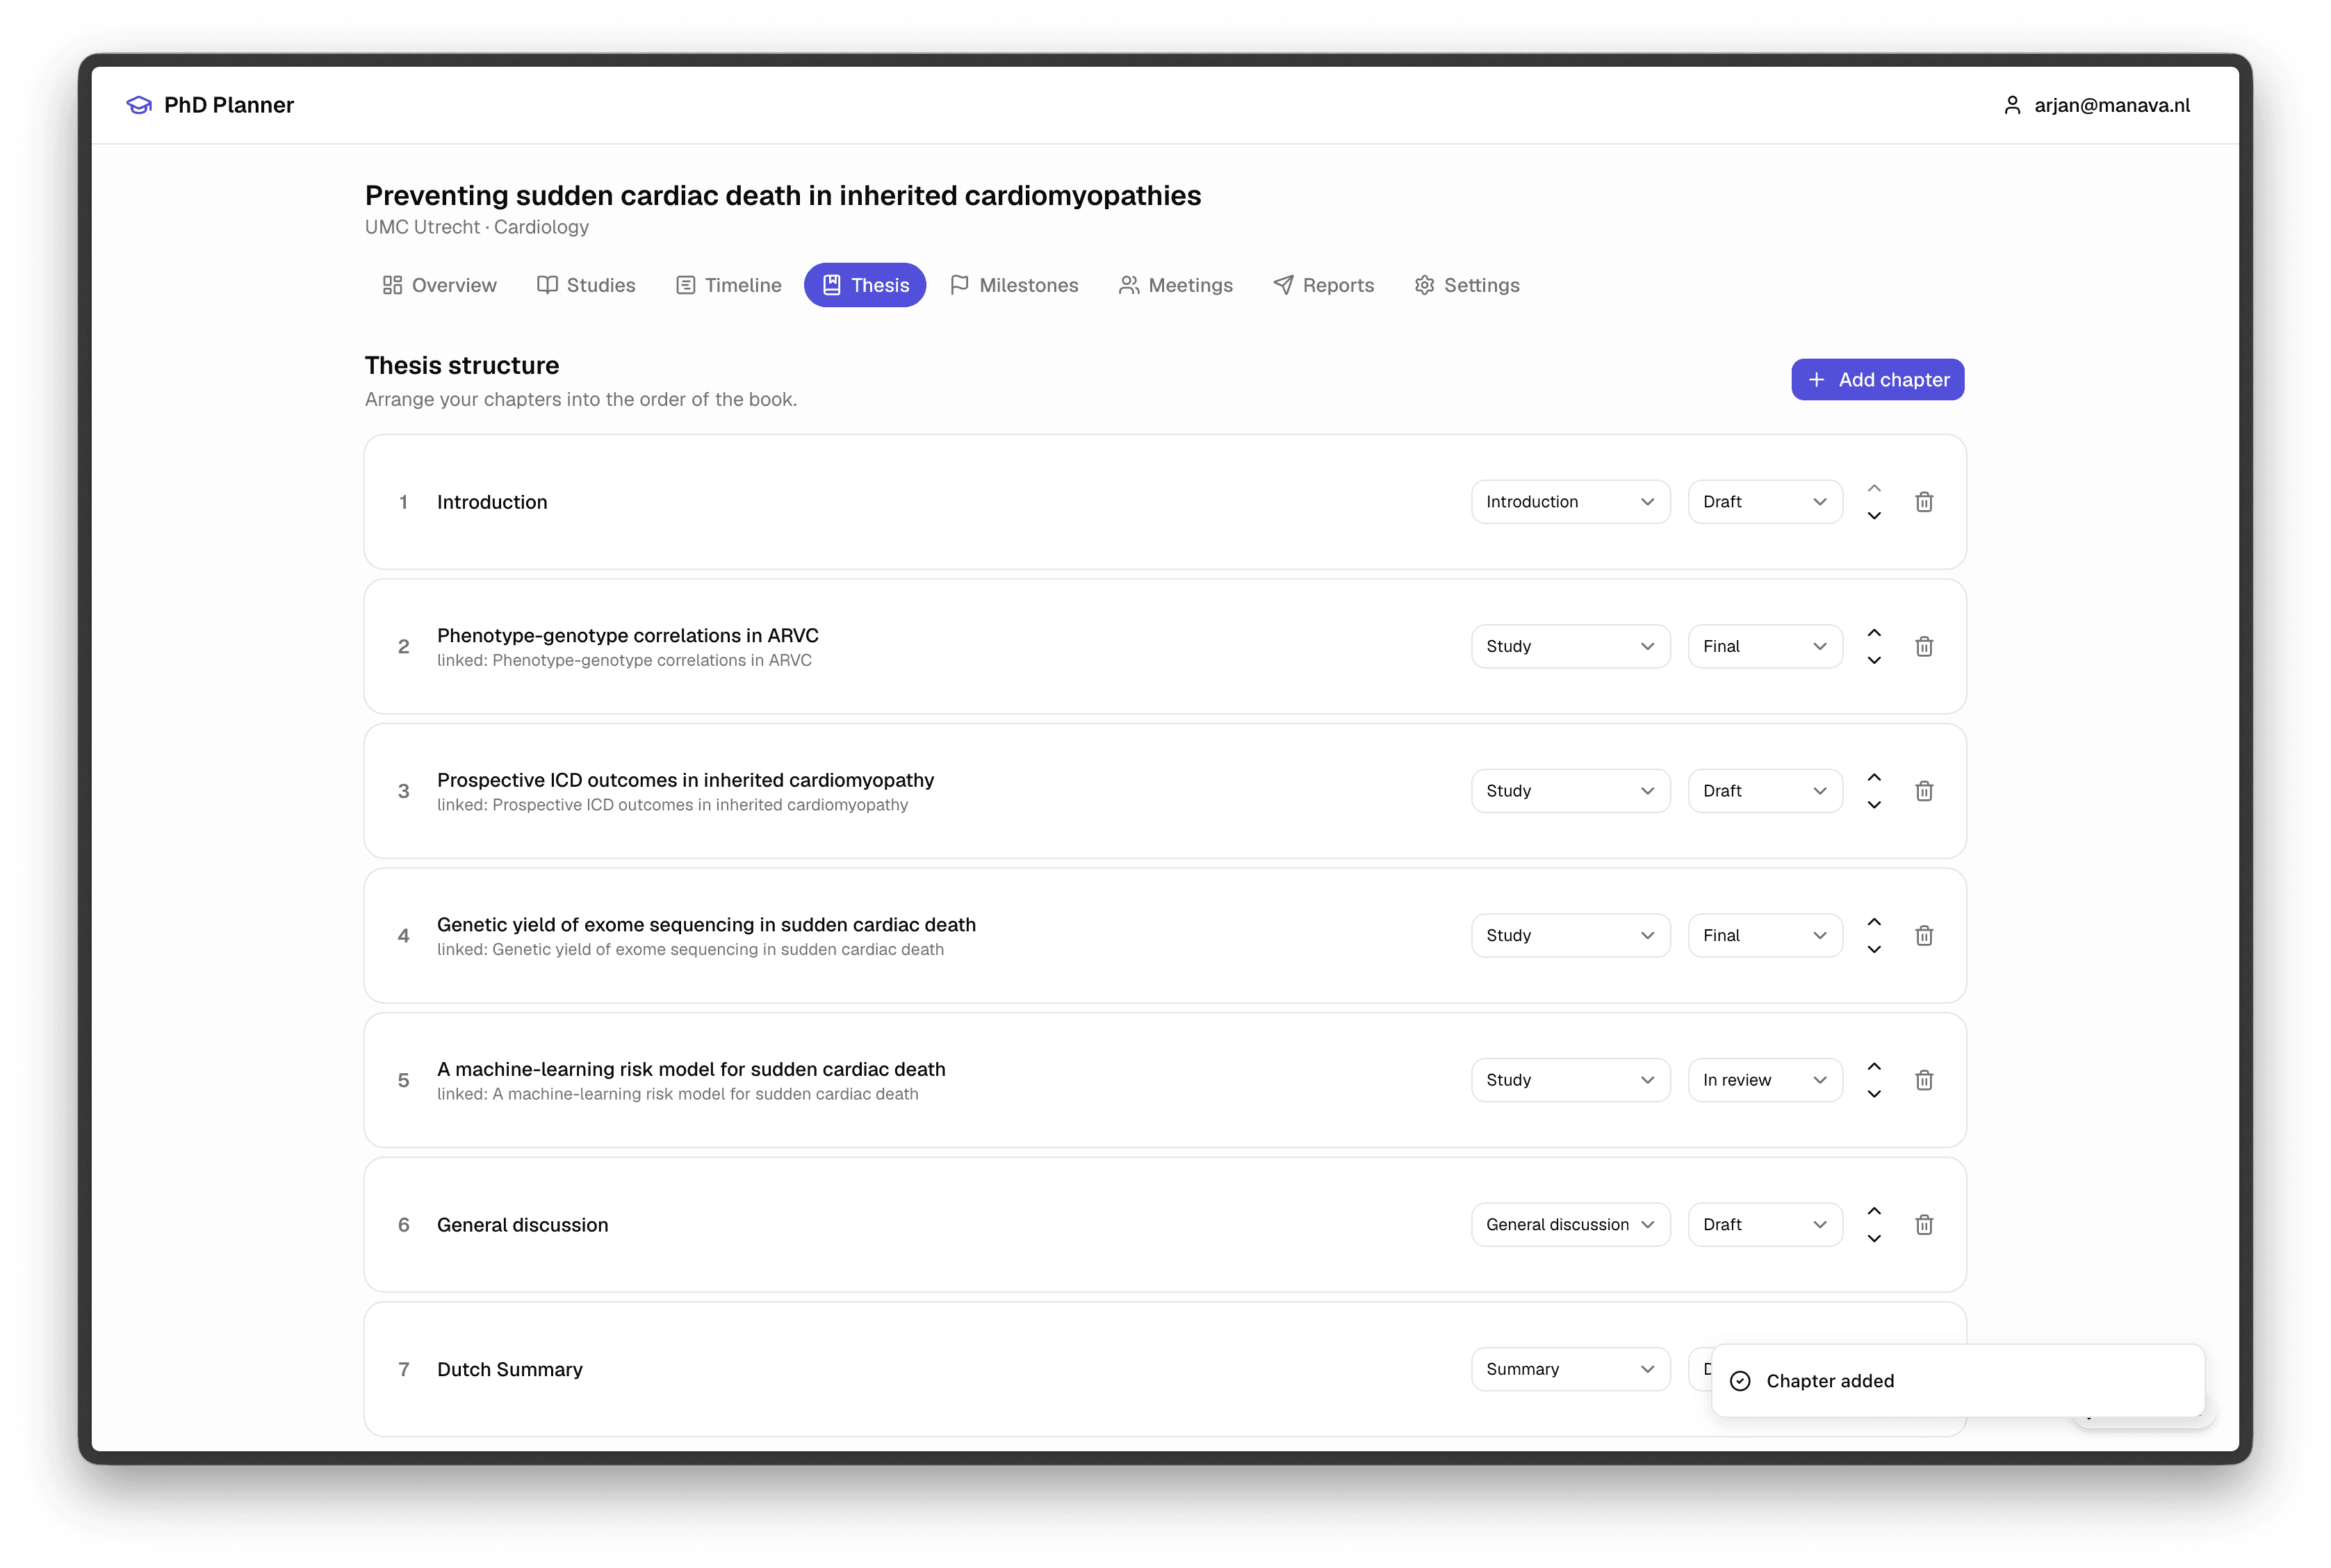
Task: Move machine-learning risk model chapter up
Action: coord(1874,1066)
